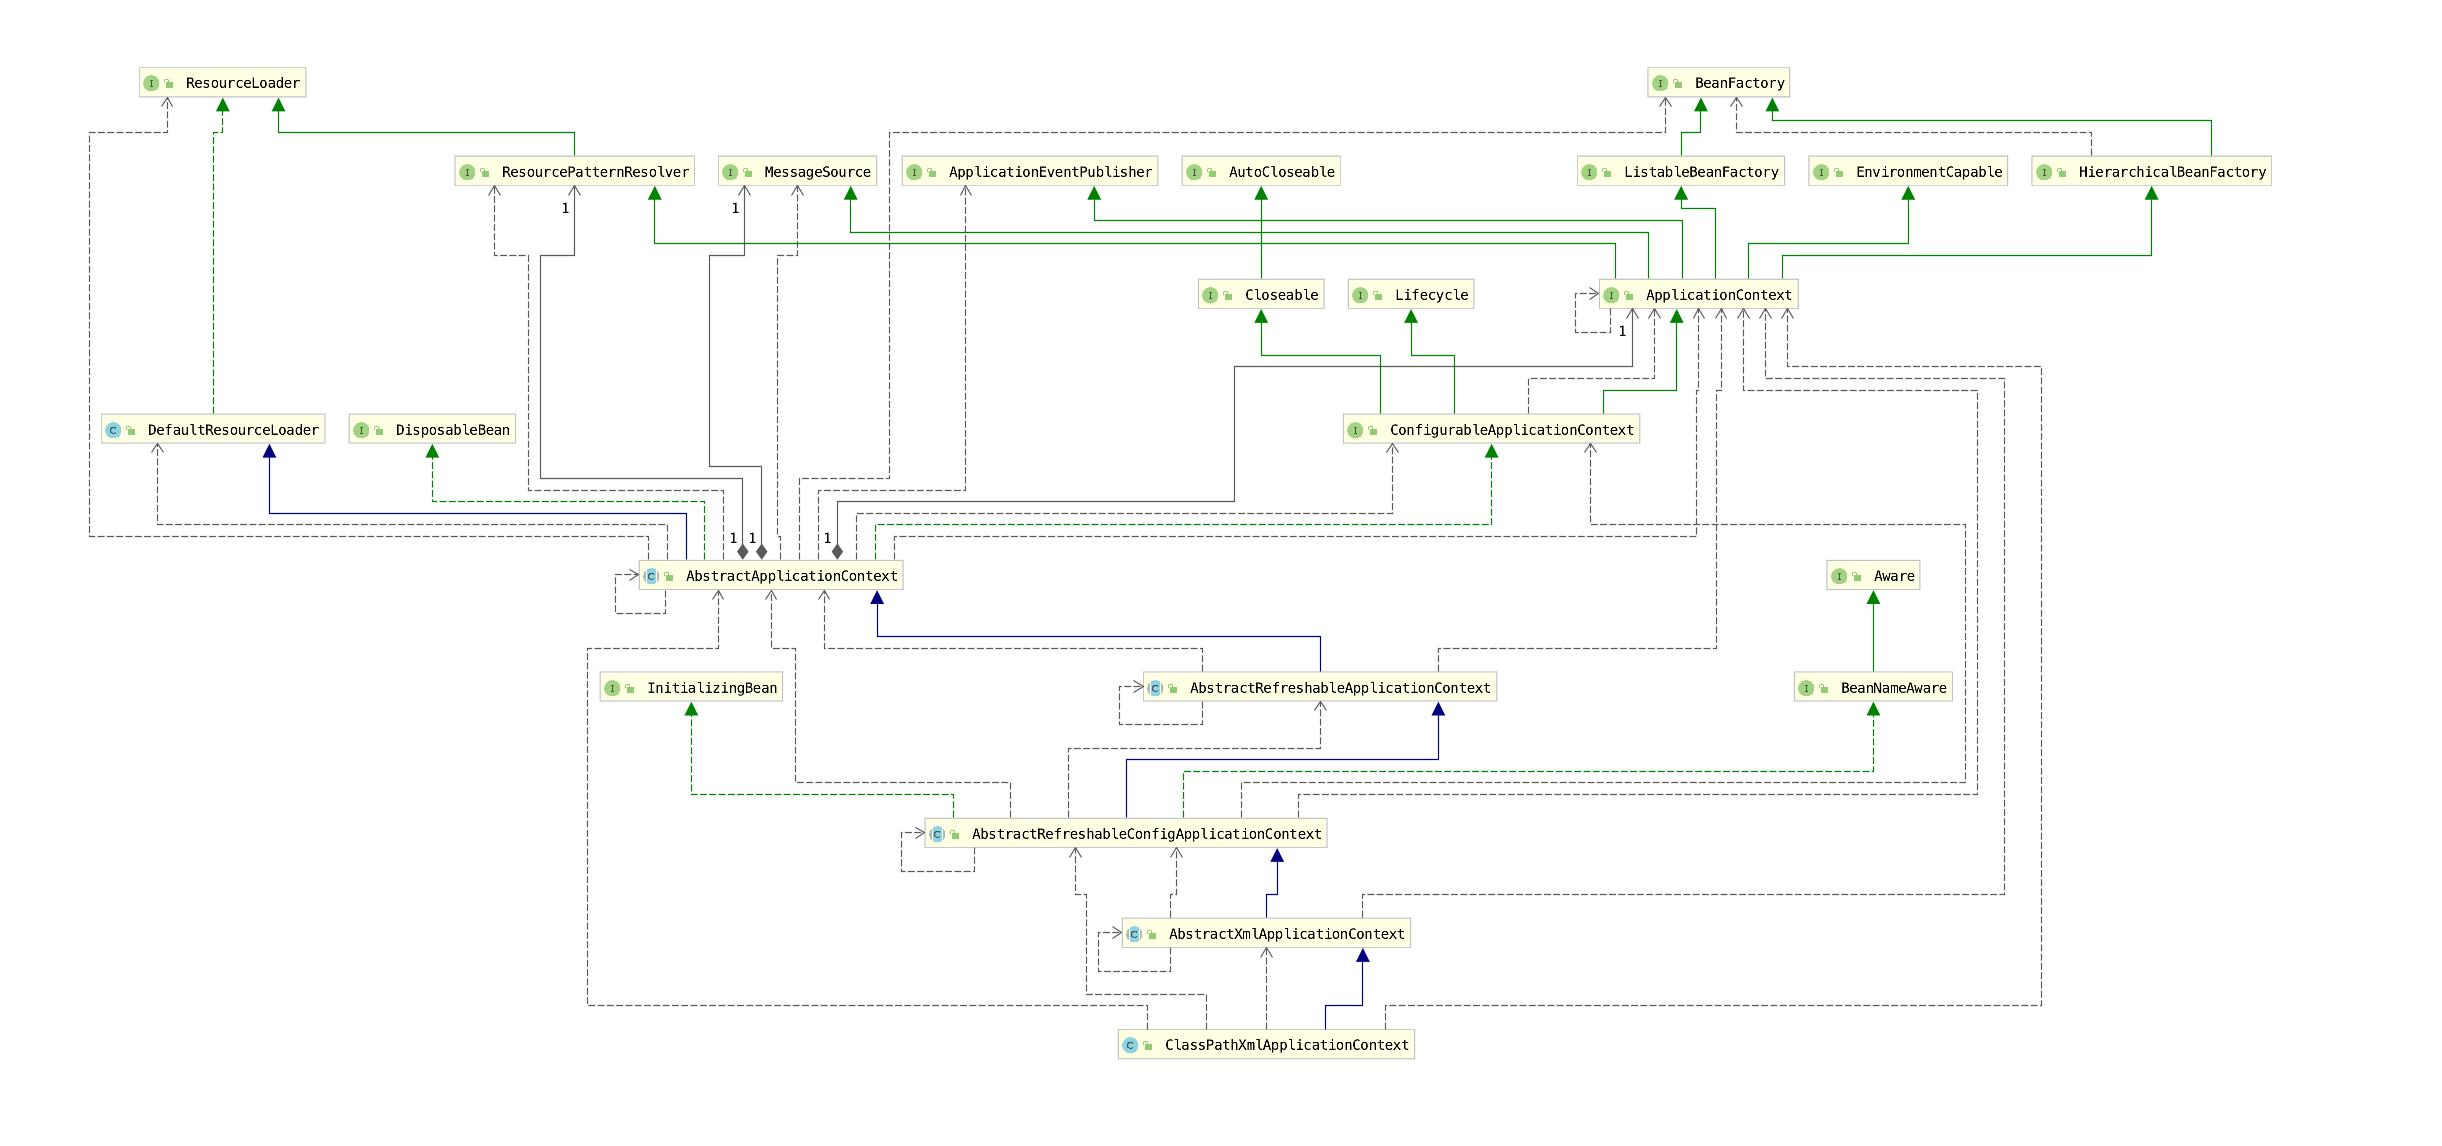Click the class icon on ClassPathXmlApplicationContext
The width and height of the screenshot is (2442, 1146).
tap(1130, 1045)
